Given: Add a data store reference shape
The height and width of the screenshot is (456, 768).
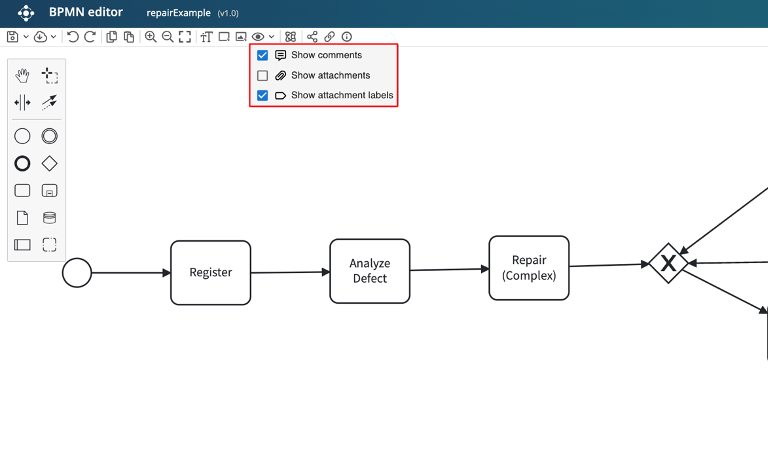Looking at the screenshot, I should tap(50, 217).
